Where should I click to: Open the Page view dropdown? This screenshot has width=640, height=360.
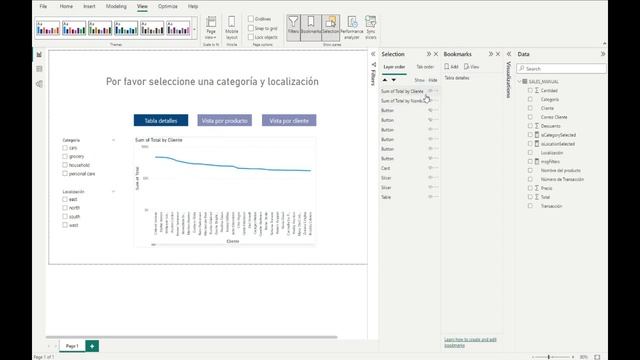point(211,27)
